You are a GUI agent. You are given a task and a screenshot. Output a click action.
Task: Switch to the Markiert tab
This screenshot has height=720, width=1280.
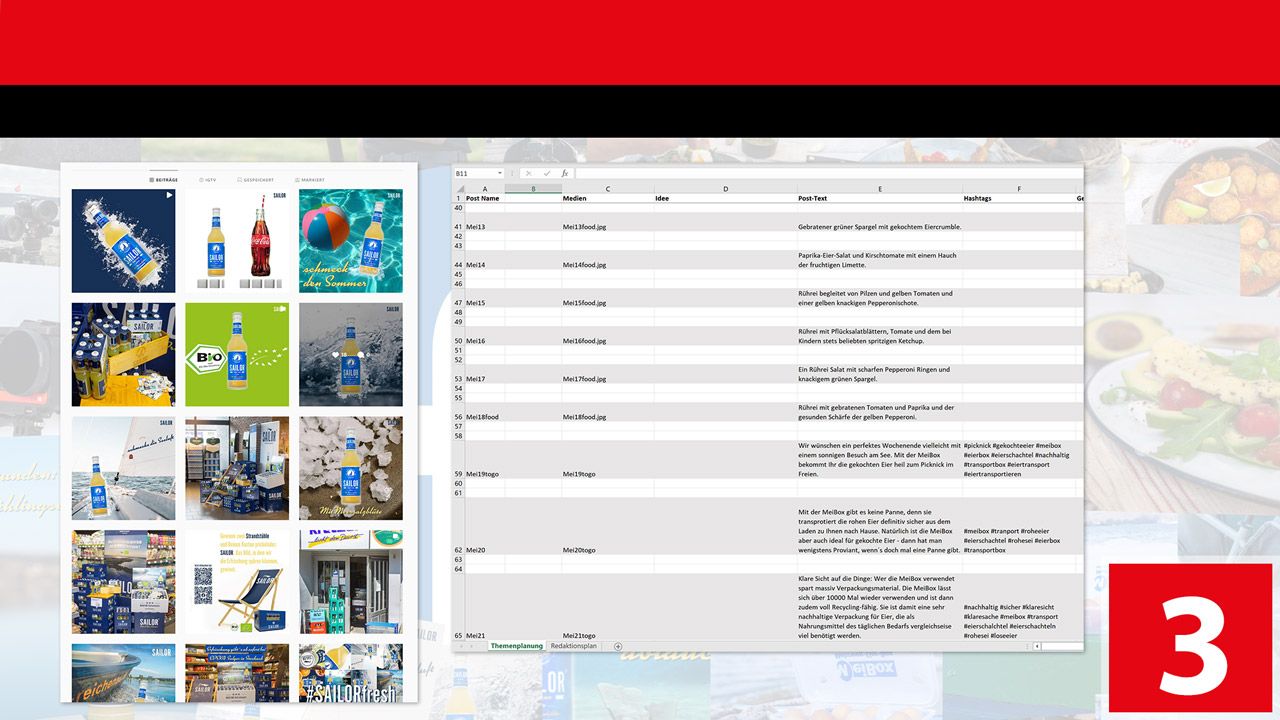coord(309,180)
